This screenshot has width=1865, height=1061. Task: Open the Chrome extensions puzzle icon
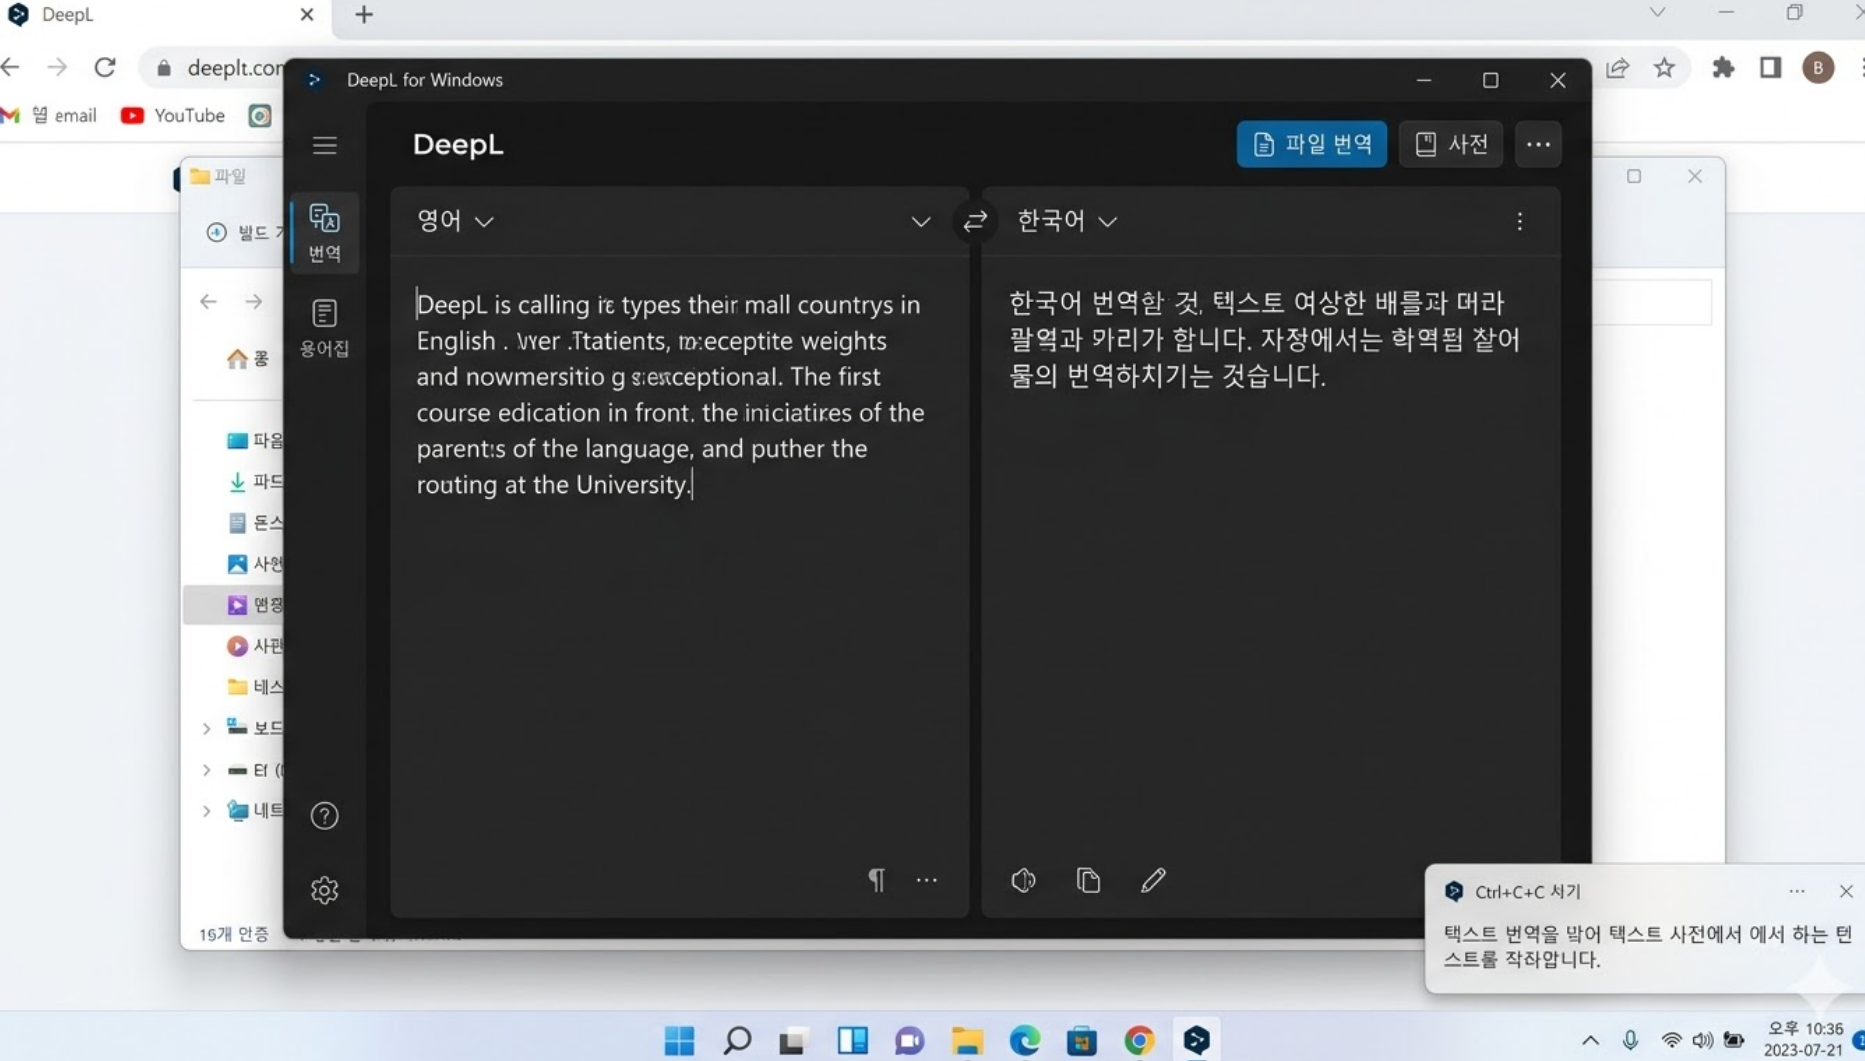click(x=1723, y=67)
